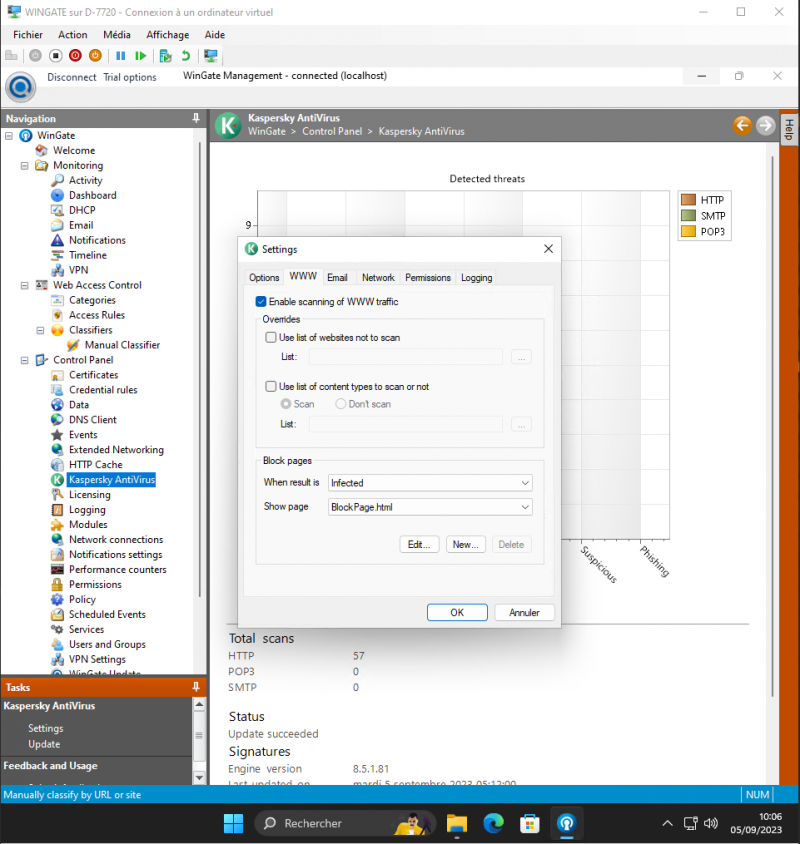This screenshot has width=800, height=844.
Task: Open Performance counters in navigation
Action: (x=117, y=570)
